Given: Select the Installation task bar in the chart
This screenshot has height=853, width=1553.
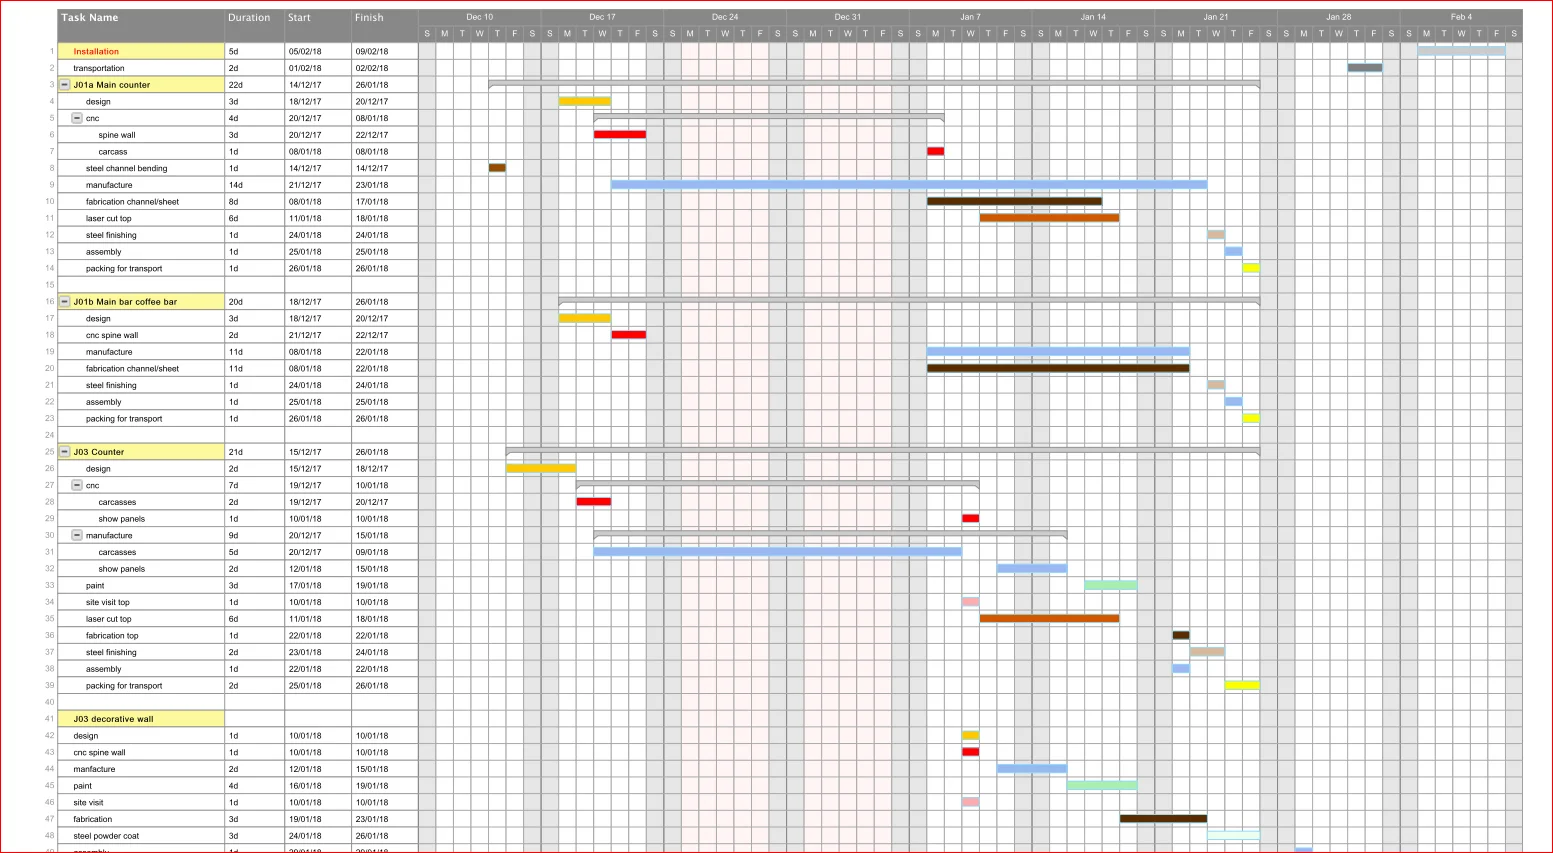Looking at the screenshot, I should click(x=1461, y=51).
